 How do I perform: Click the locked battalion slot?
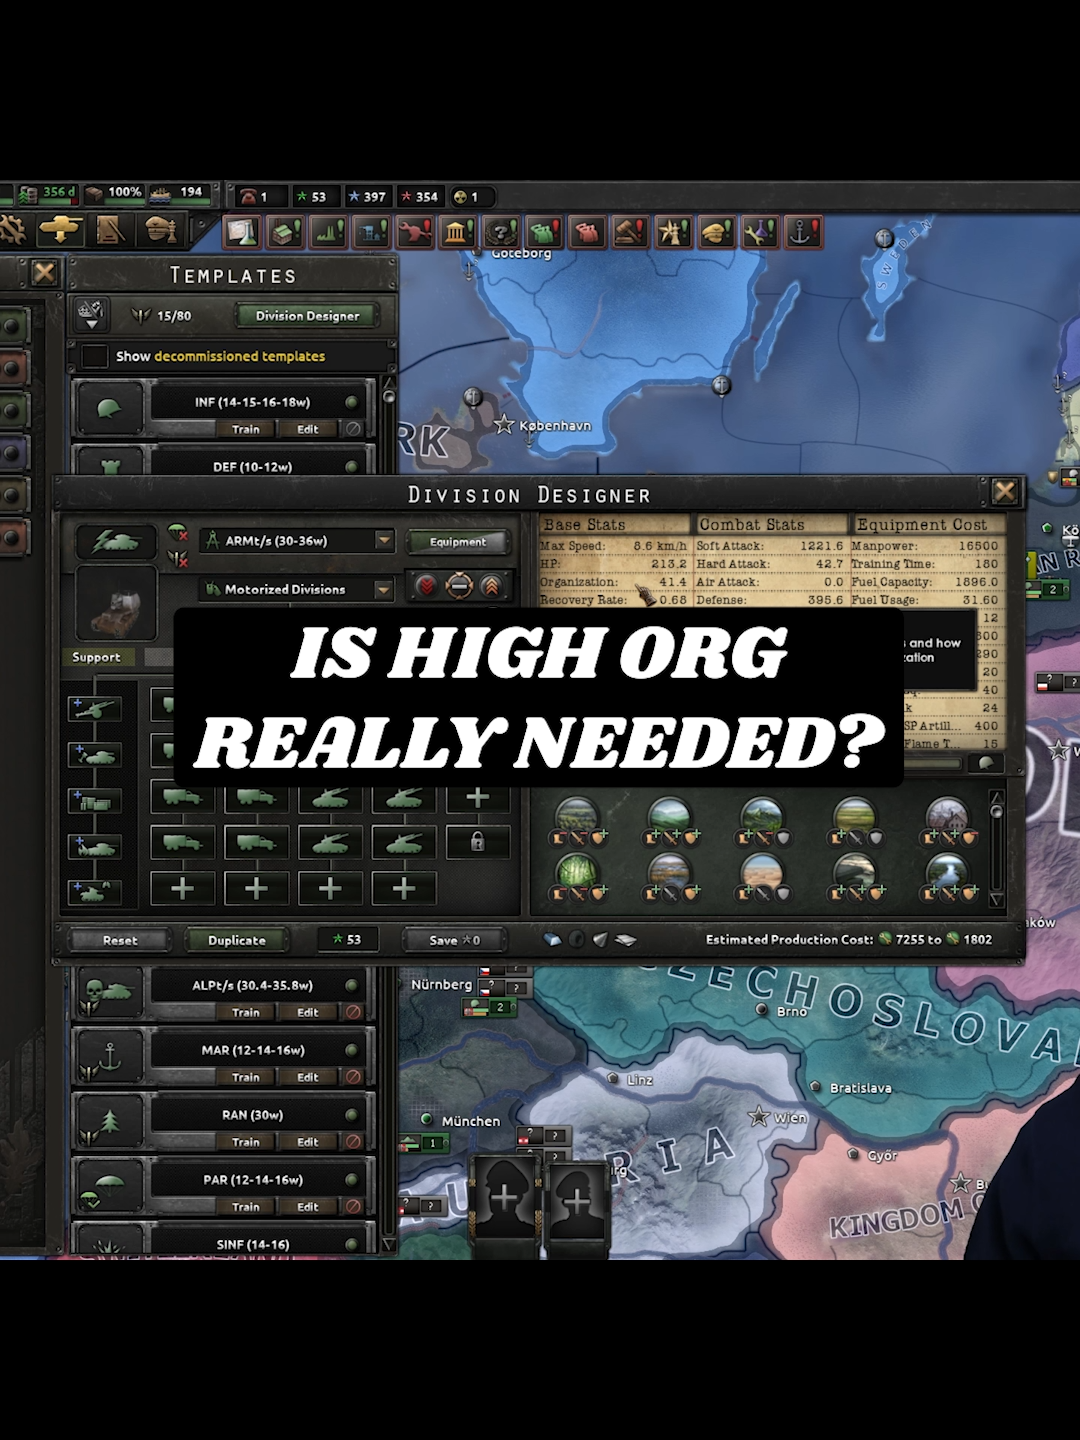tap(477, 842)
